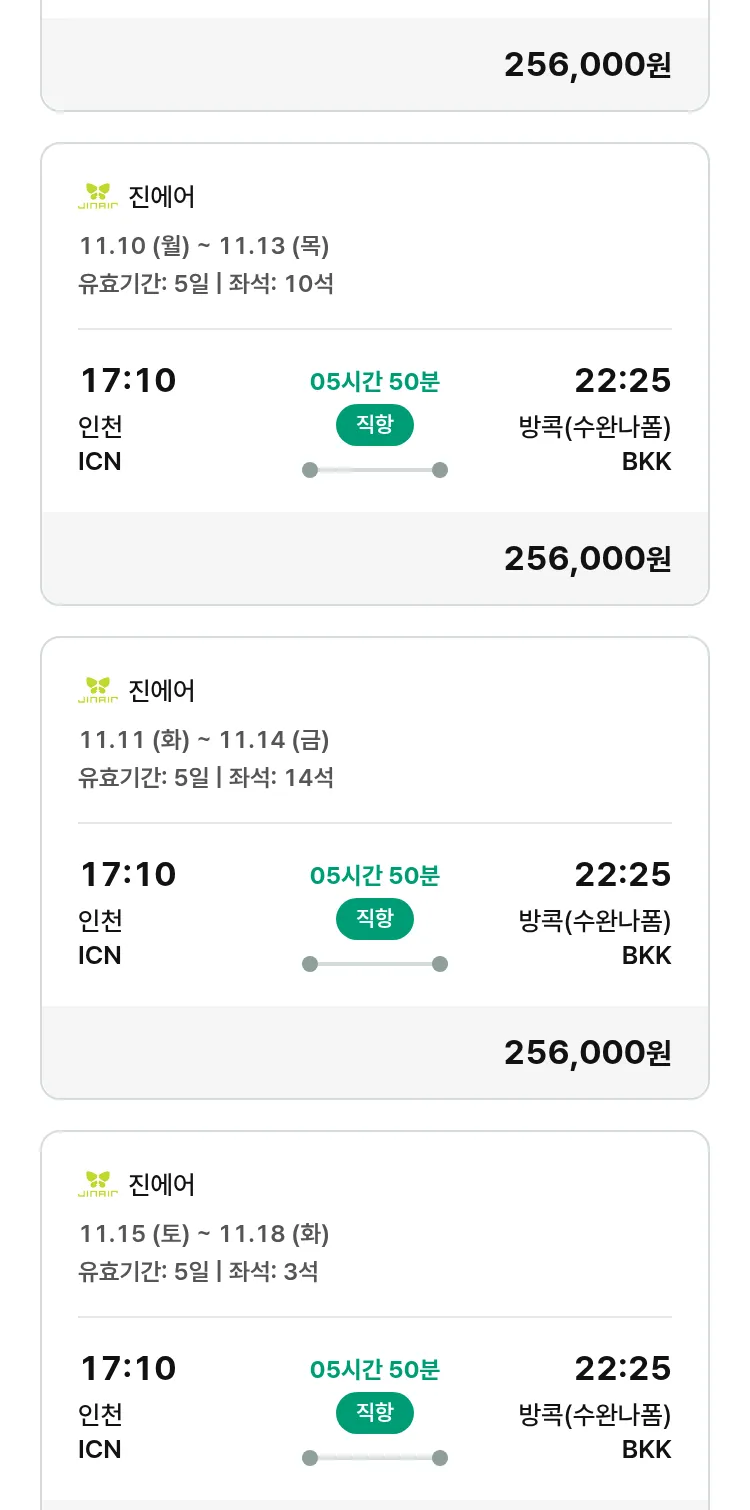Click Jin Air logo on 11.10 flight card
Viewport: 750px width, 1510px height.
point(97,196)
